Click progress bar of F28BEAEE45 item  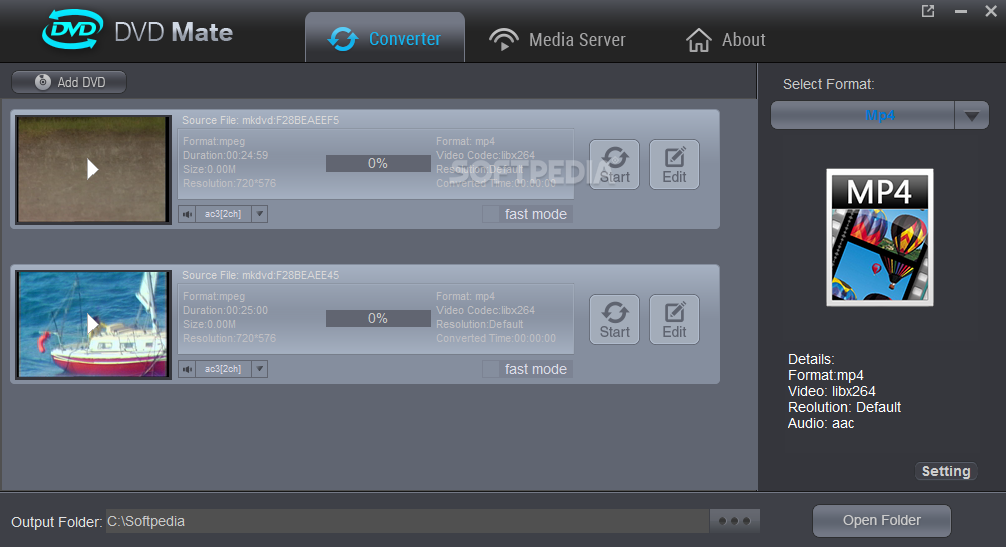click(x=378, y=319)
